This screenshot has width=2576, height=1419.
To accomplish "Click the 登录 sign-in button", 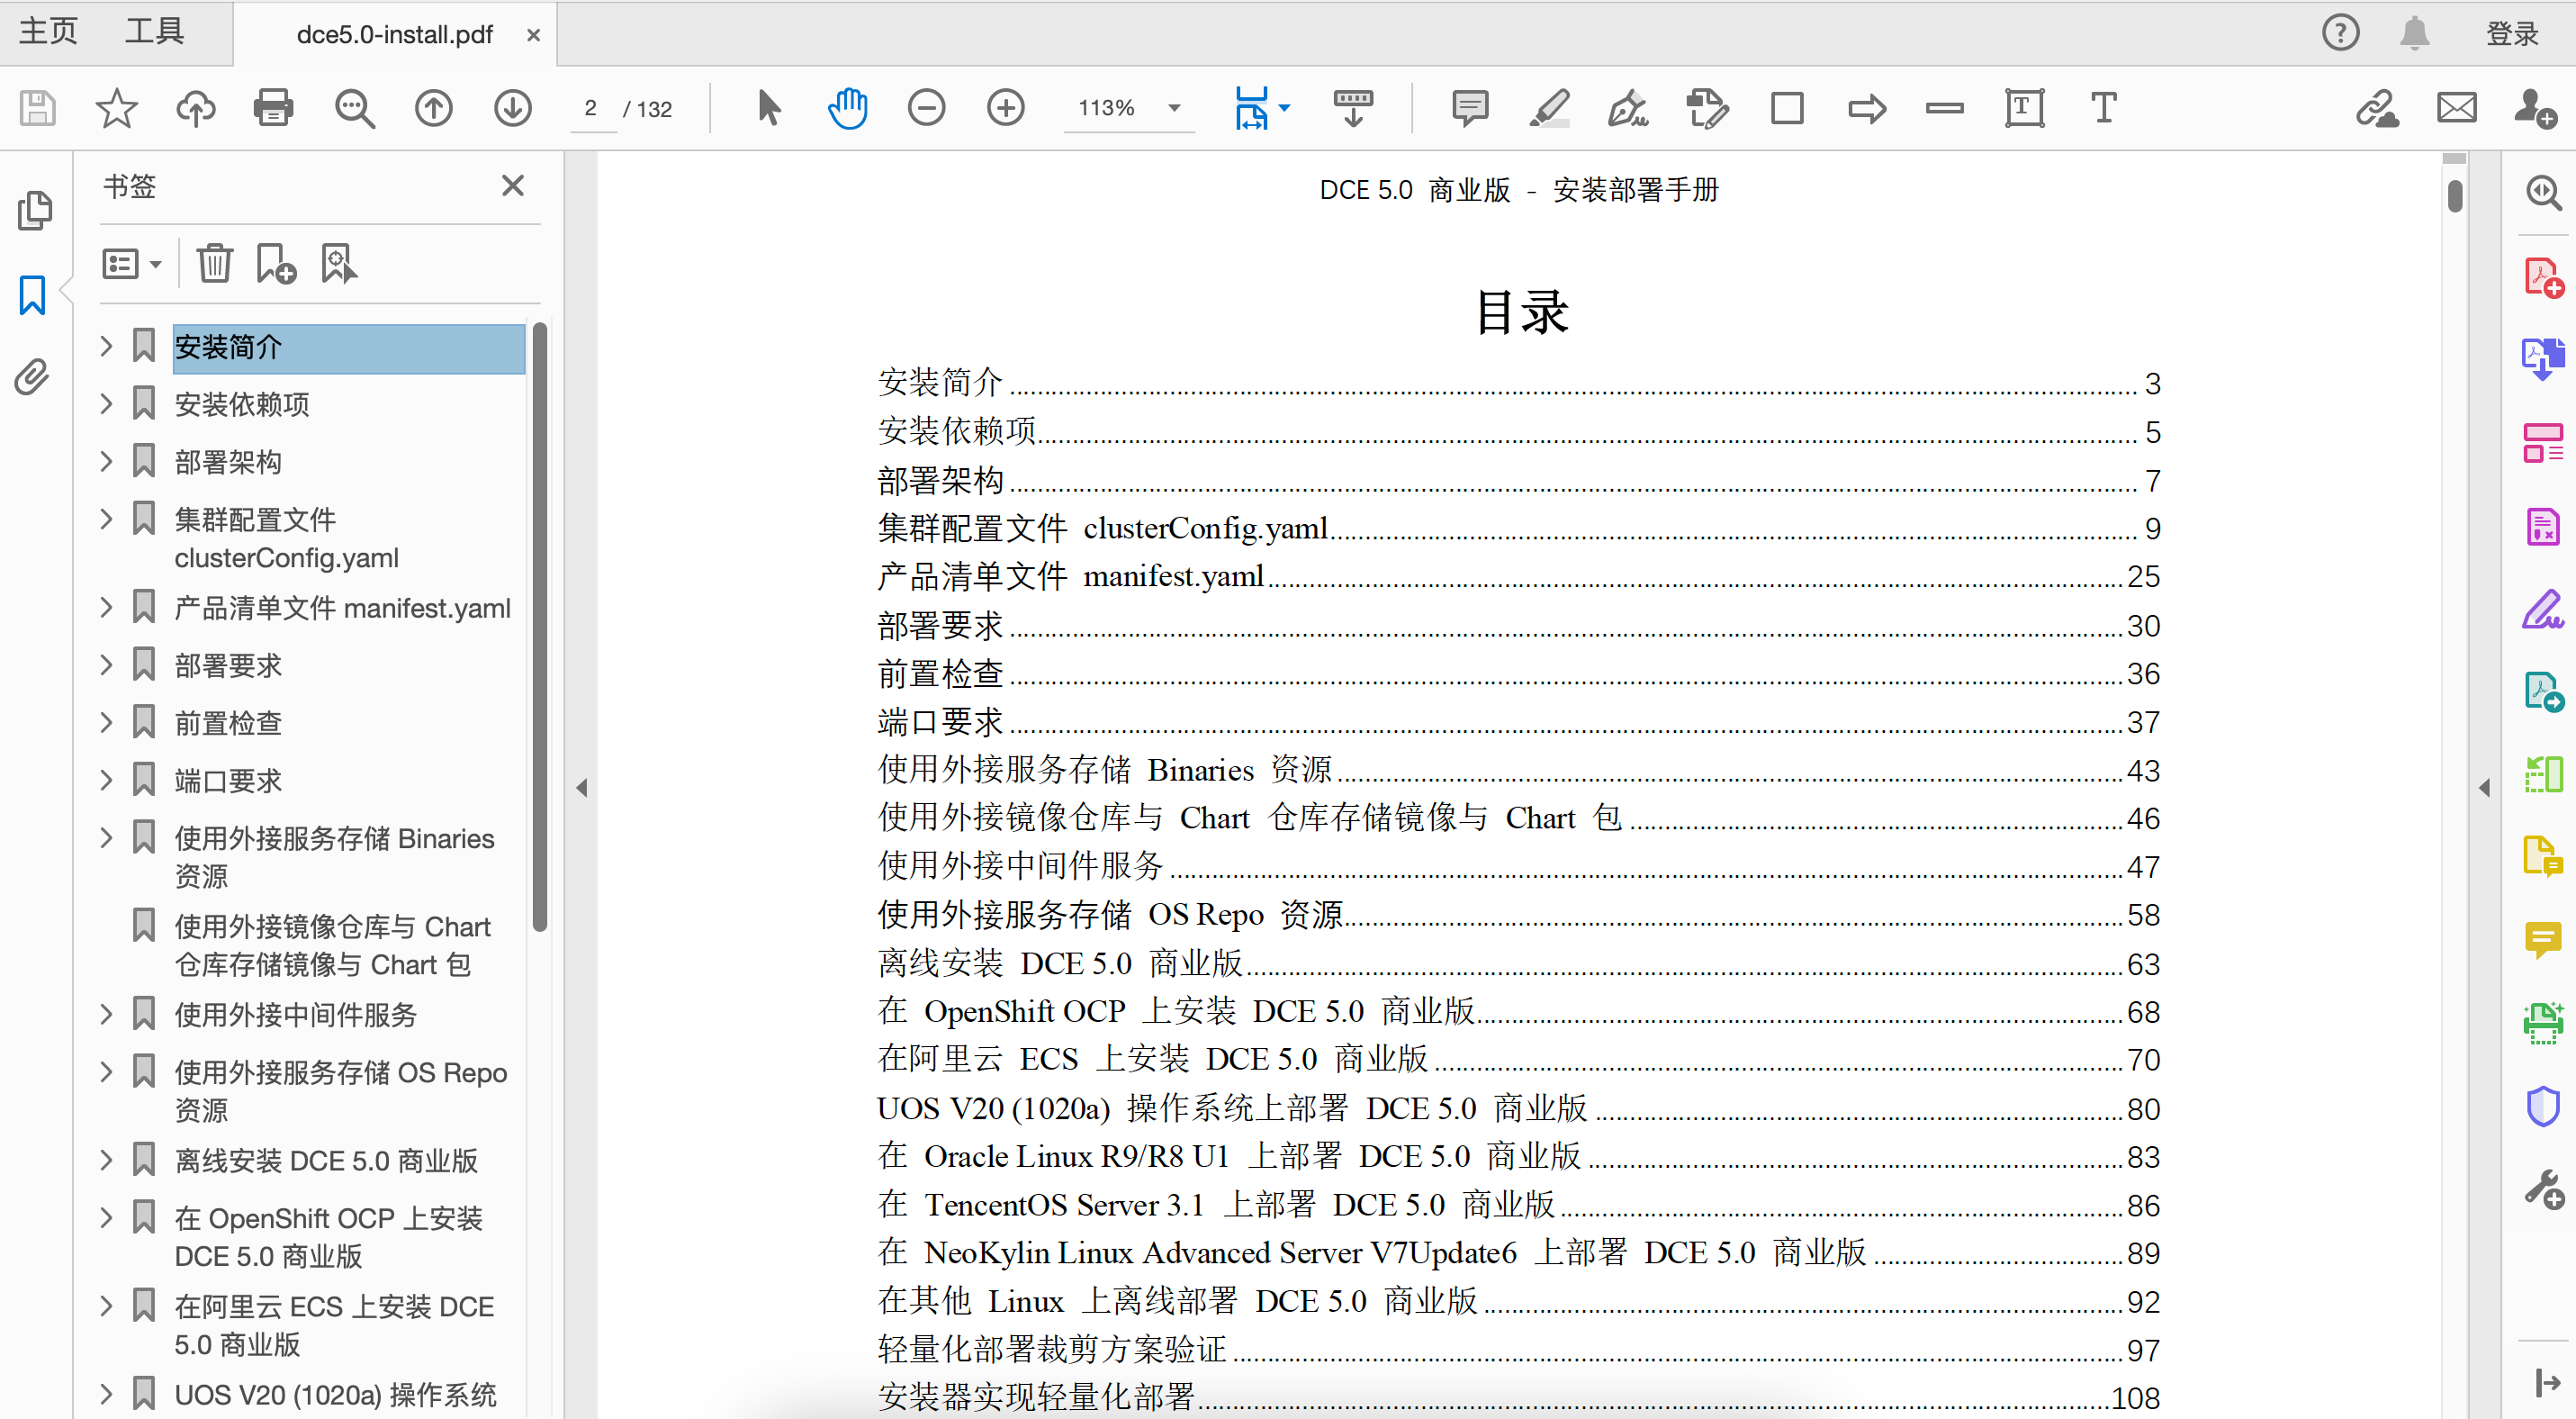I will tap(2511, 34).
